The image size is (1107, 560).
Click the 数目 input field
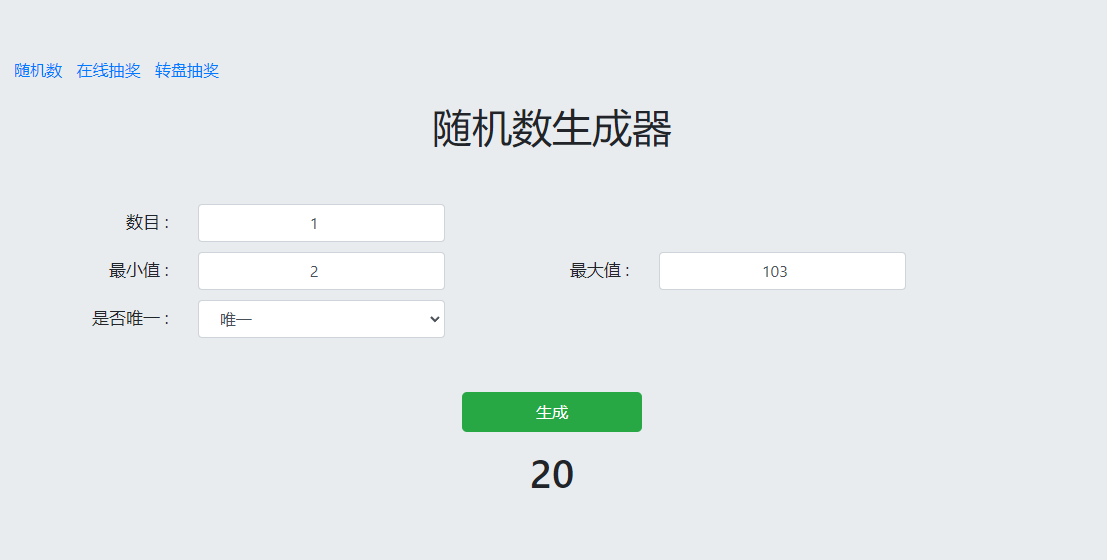tap(321, 223)
